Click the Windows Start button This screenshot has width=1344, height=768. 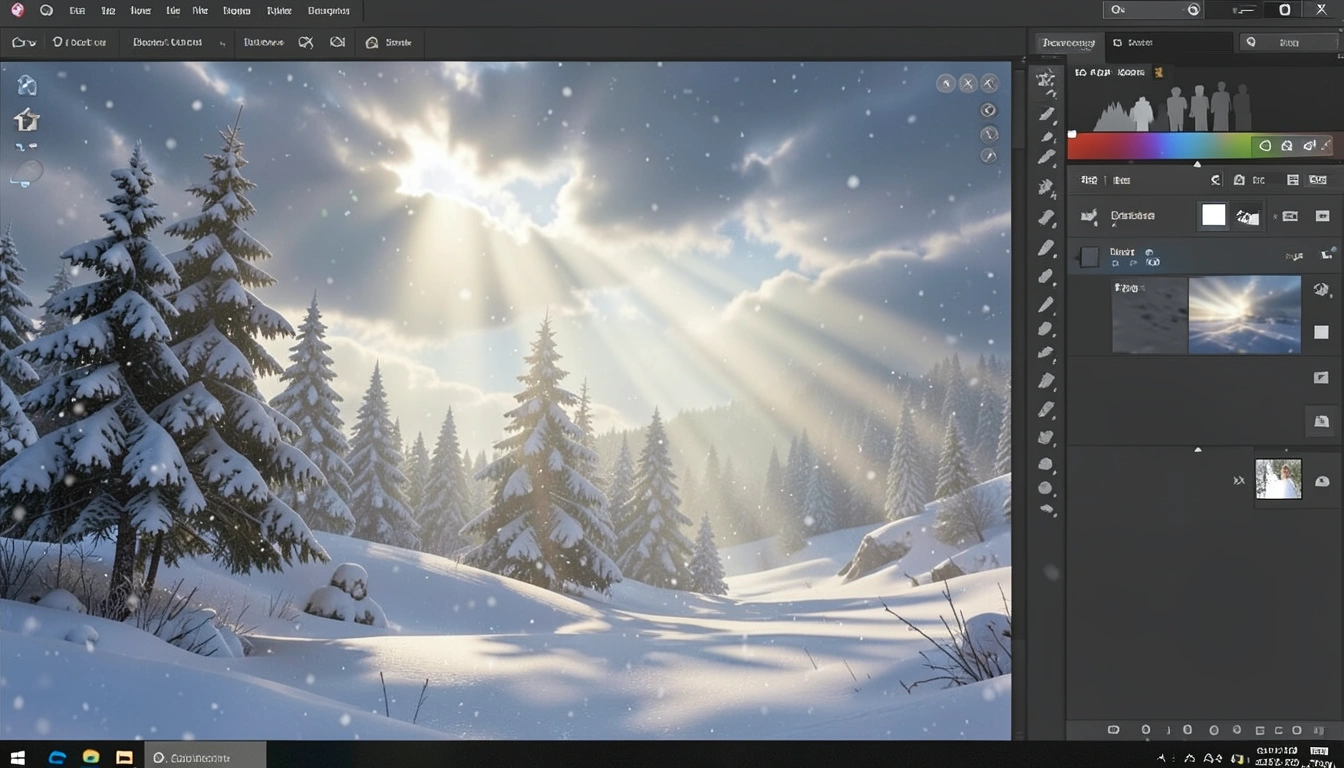point(17,757)
